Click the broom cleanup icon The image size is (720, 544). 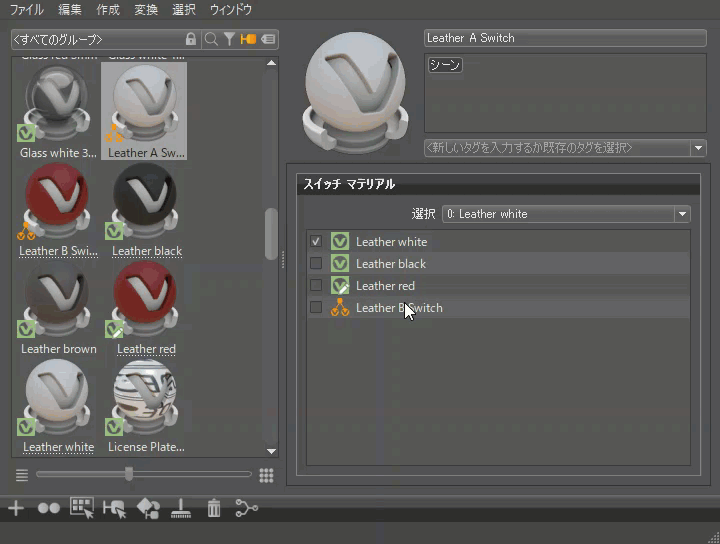tap(181, 509)
